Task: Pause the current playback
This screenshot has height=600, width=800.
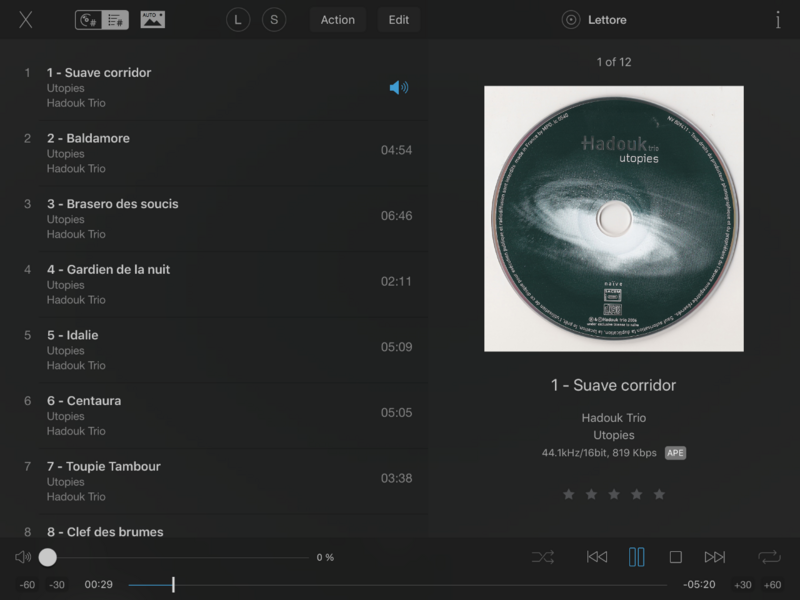Action: pos(636,557)
